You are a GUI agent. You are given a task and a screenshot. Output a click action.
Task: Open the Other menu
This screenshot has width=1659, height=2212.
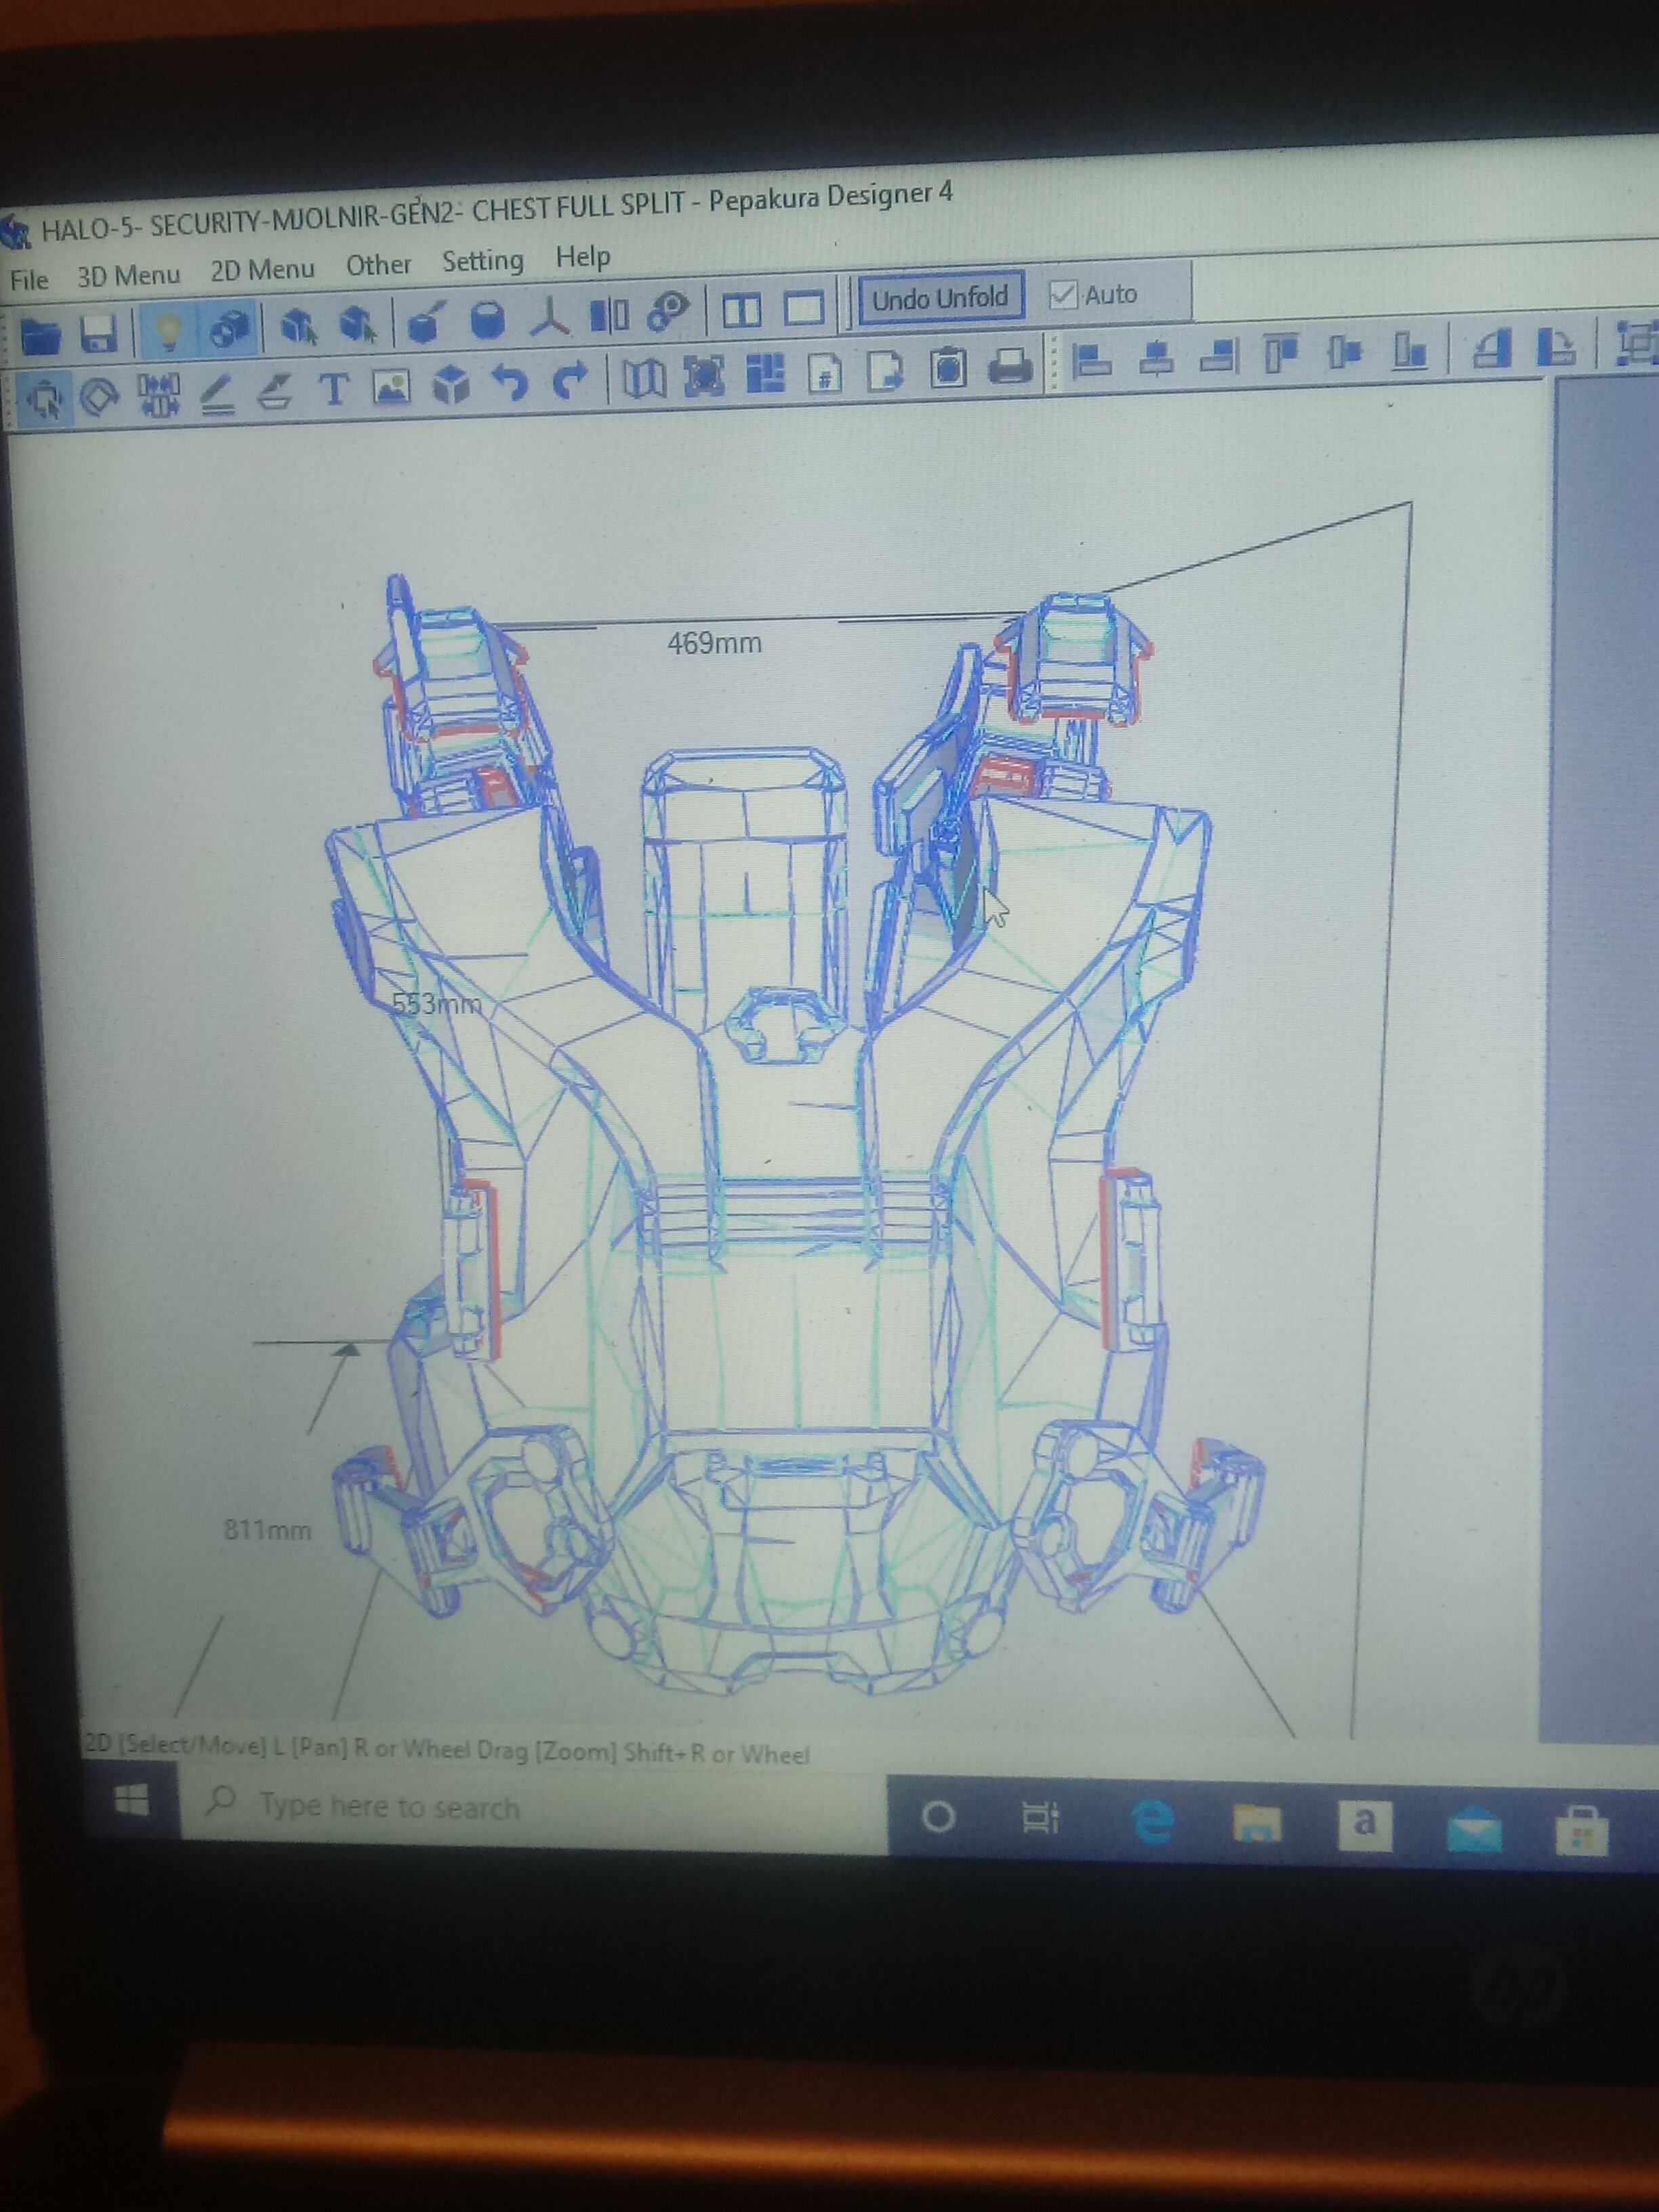click(x=378, y=265)
